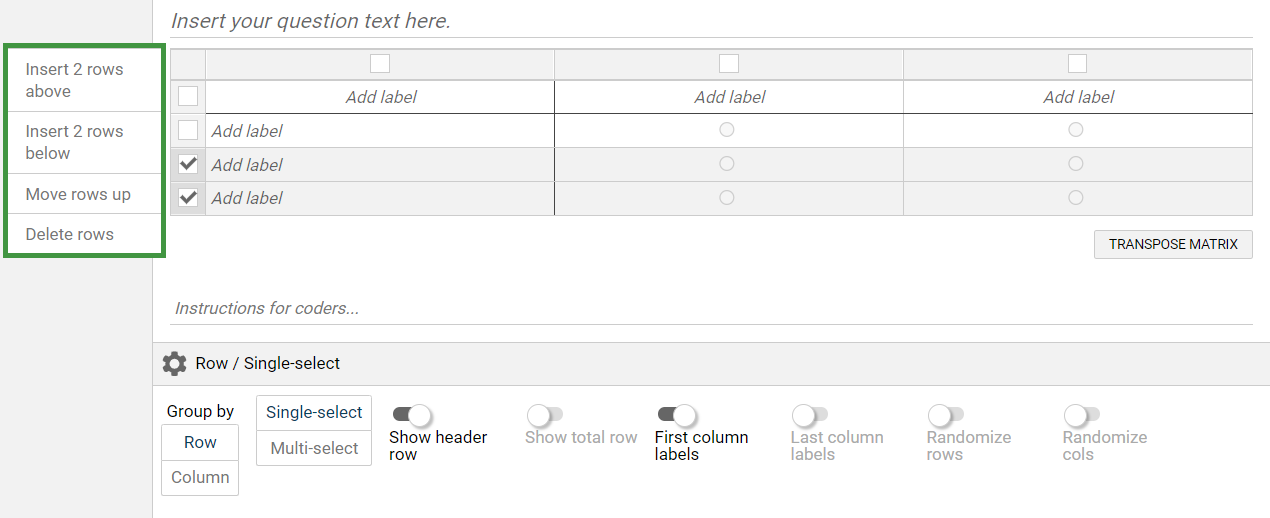Viewport: 1270px width, 518px height.
Task: Switch to Multi-select mode
Action: tap(314, 448)
